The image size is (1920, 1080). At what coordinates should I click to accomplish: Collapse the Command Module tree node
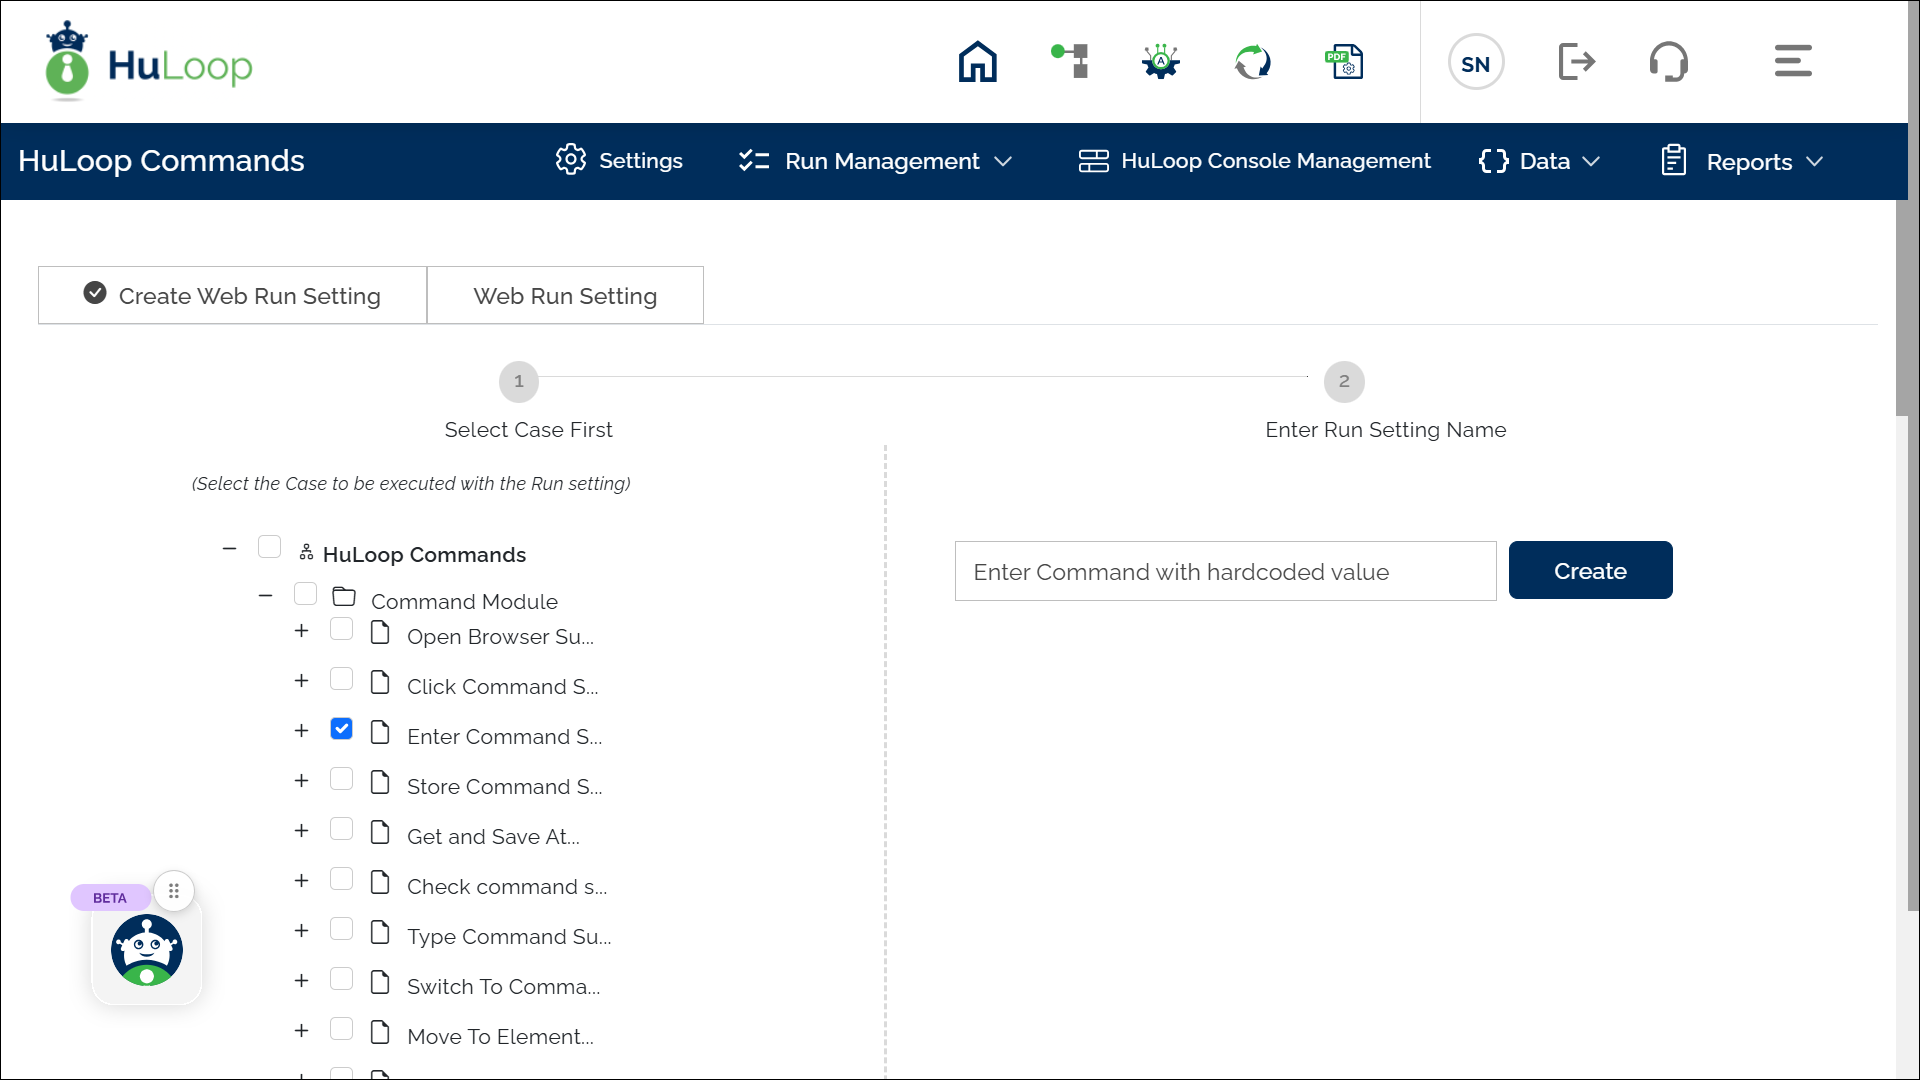265,596
